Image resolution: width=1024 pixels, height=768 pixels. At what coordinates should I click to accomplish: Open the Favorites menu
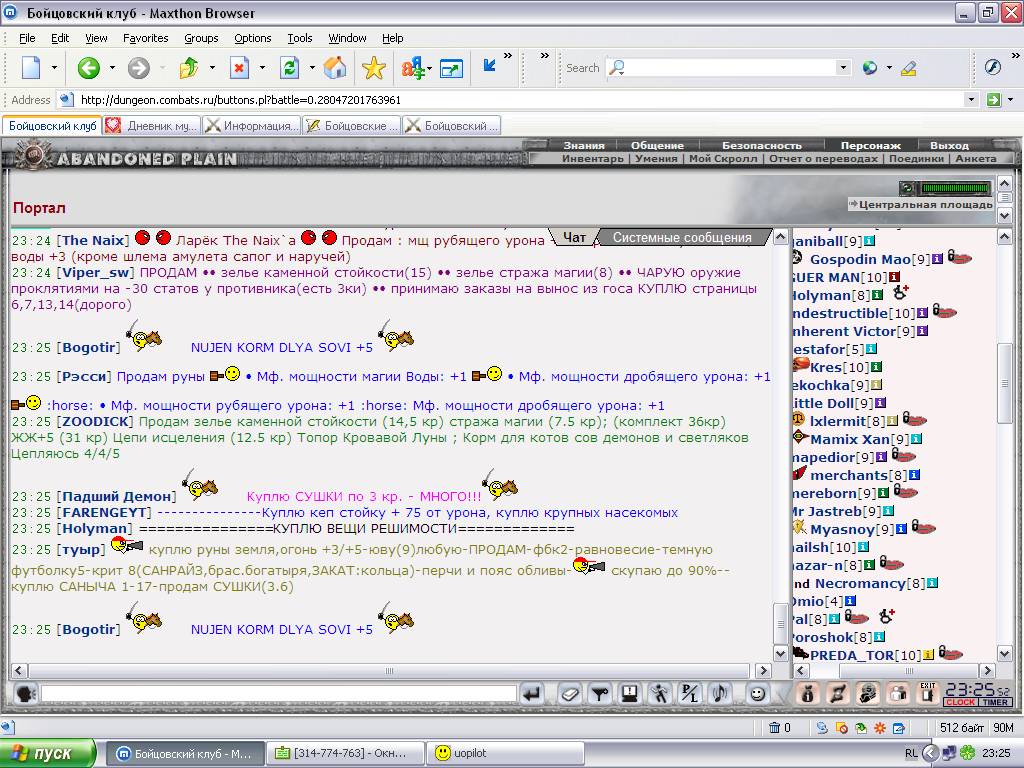tap(146, 38)
